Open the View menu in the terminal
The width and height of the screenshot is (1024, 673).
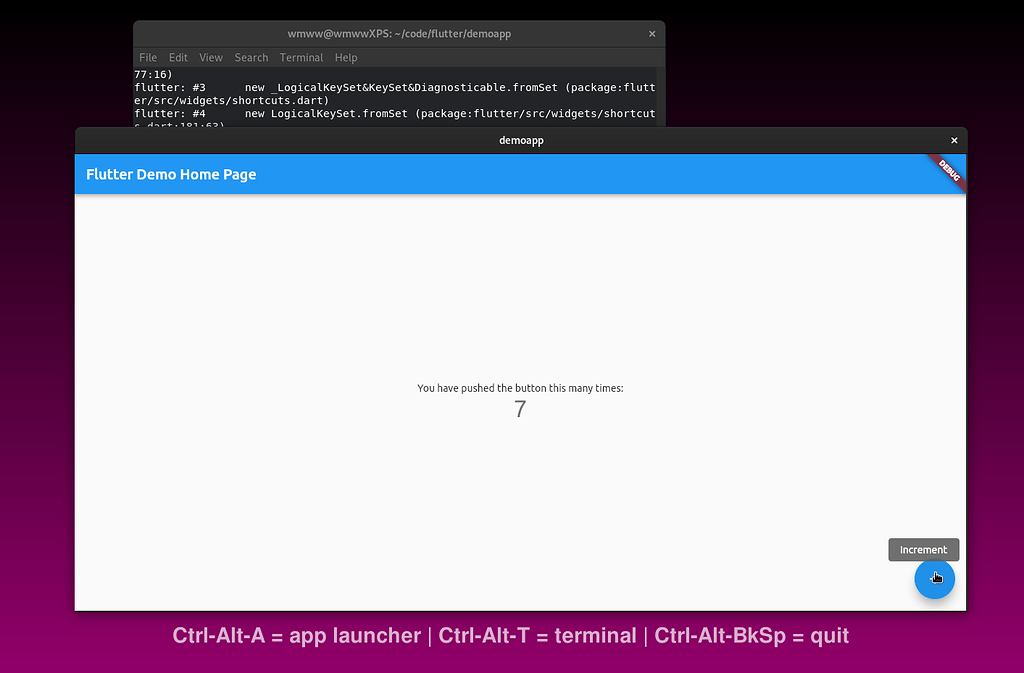tap(210, 57)
